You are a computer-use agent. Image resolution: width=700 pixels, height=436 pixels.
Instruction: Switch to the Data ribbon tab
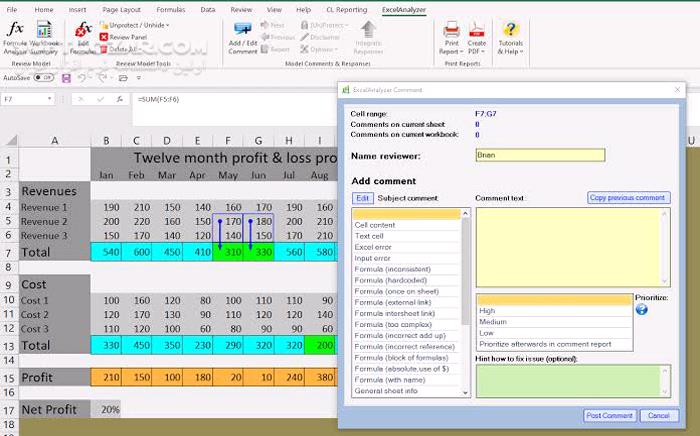(208, 9)
